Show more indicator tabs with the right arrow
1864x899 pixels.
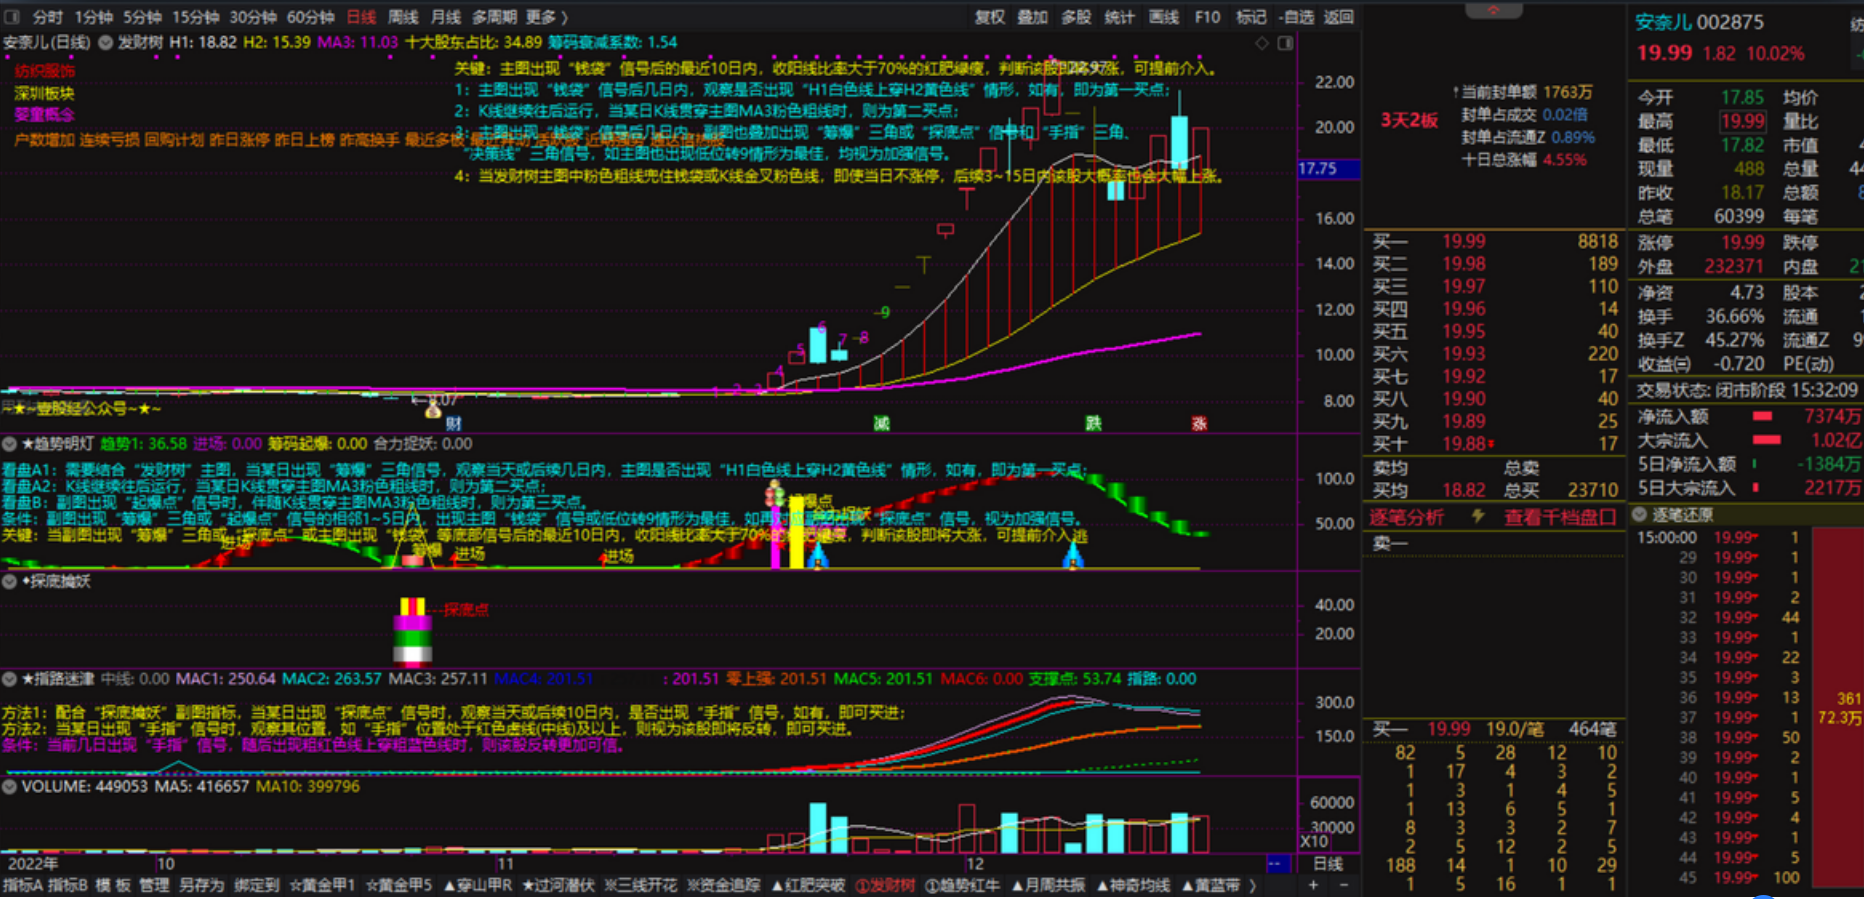click(1253, 885)
